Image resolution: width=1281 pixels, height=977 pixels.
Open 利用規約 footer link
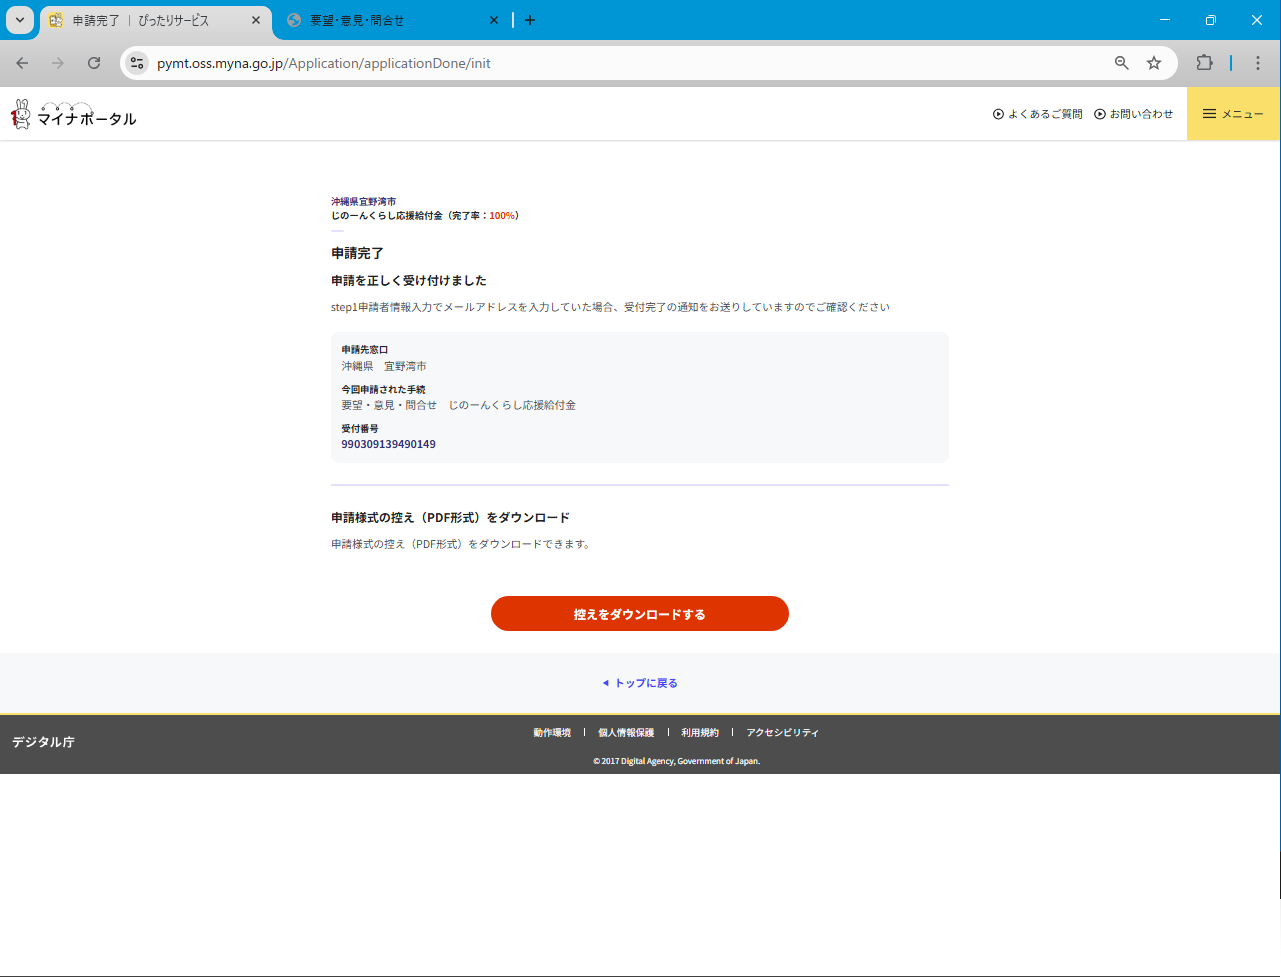700,733
